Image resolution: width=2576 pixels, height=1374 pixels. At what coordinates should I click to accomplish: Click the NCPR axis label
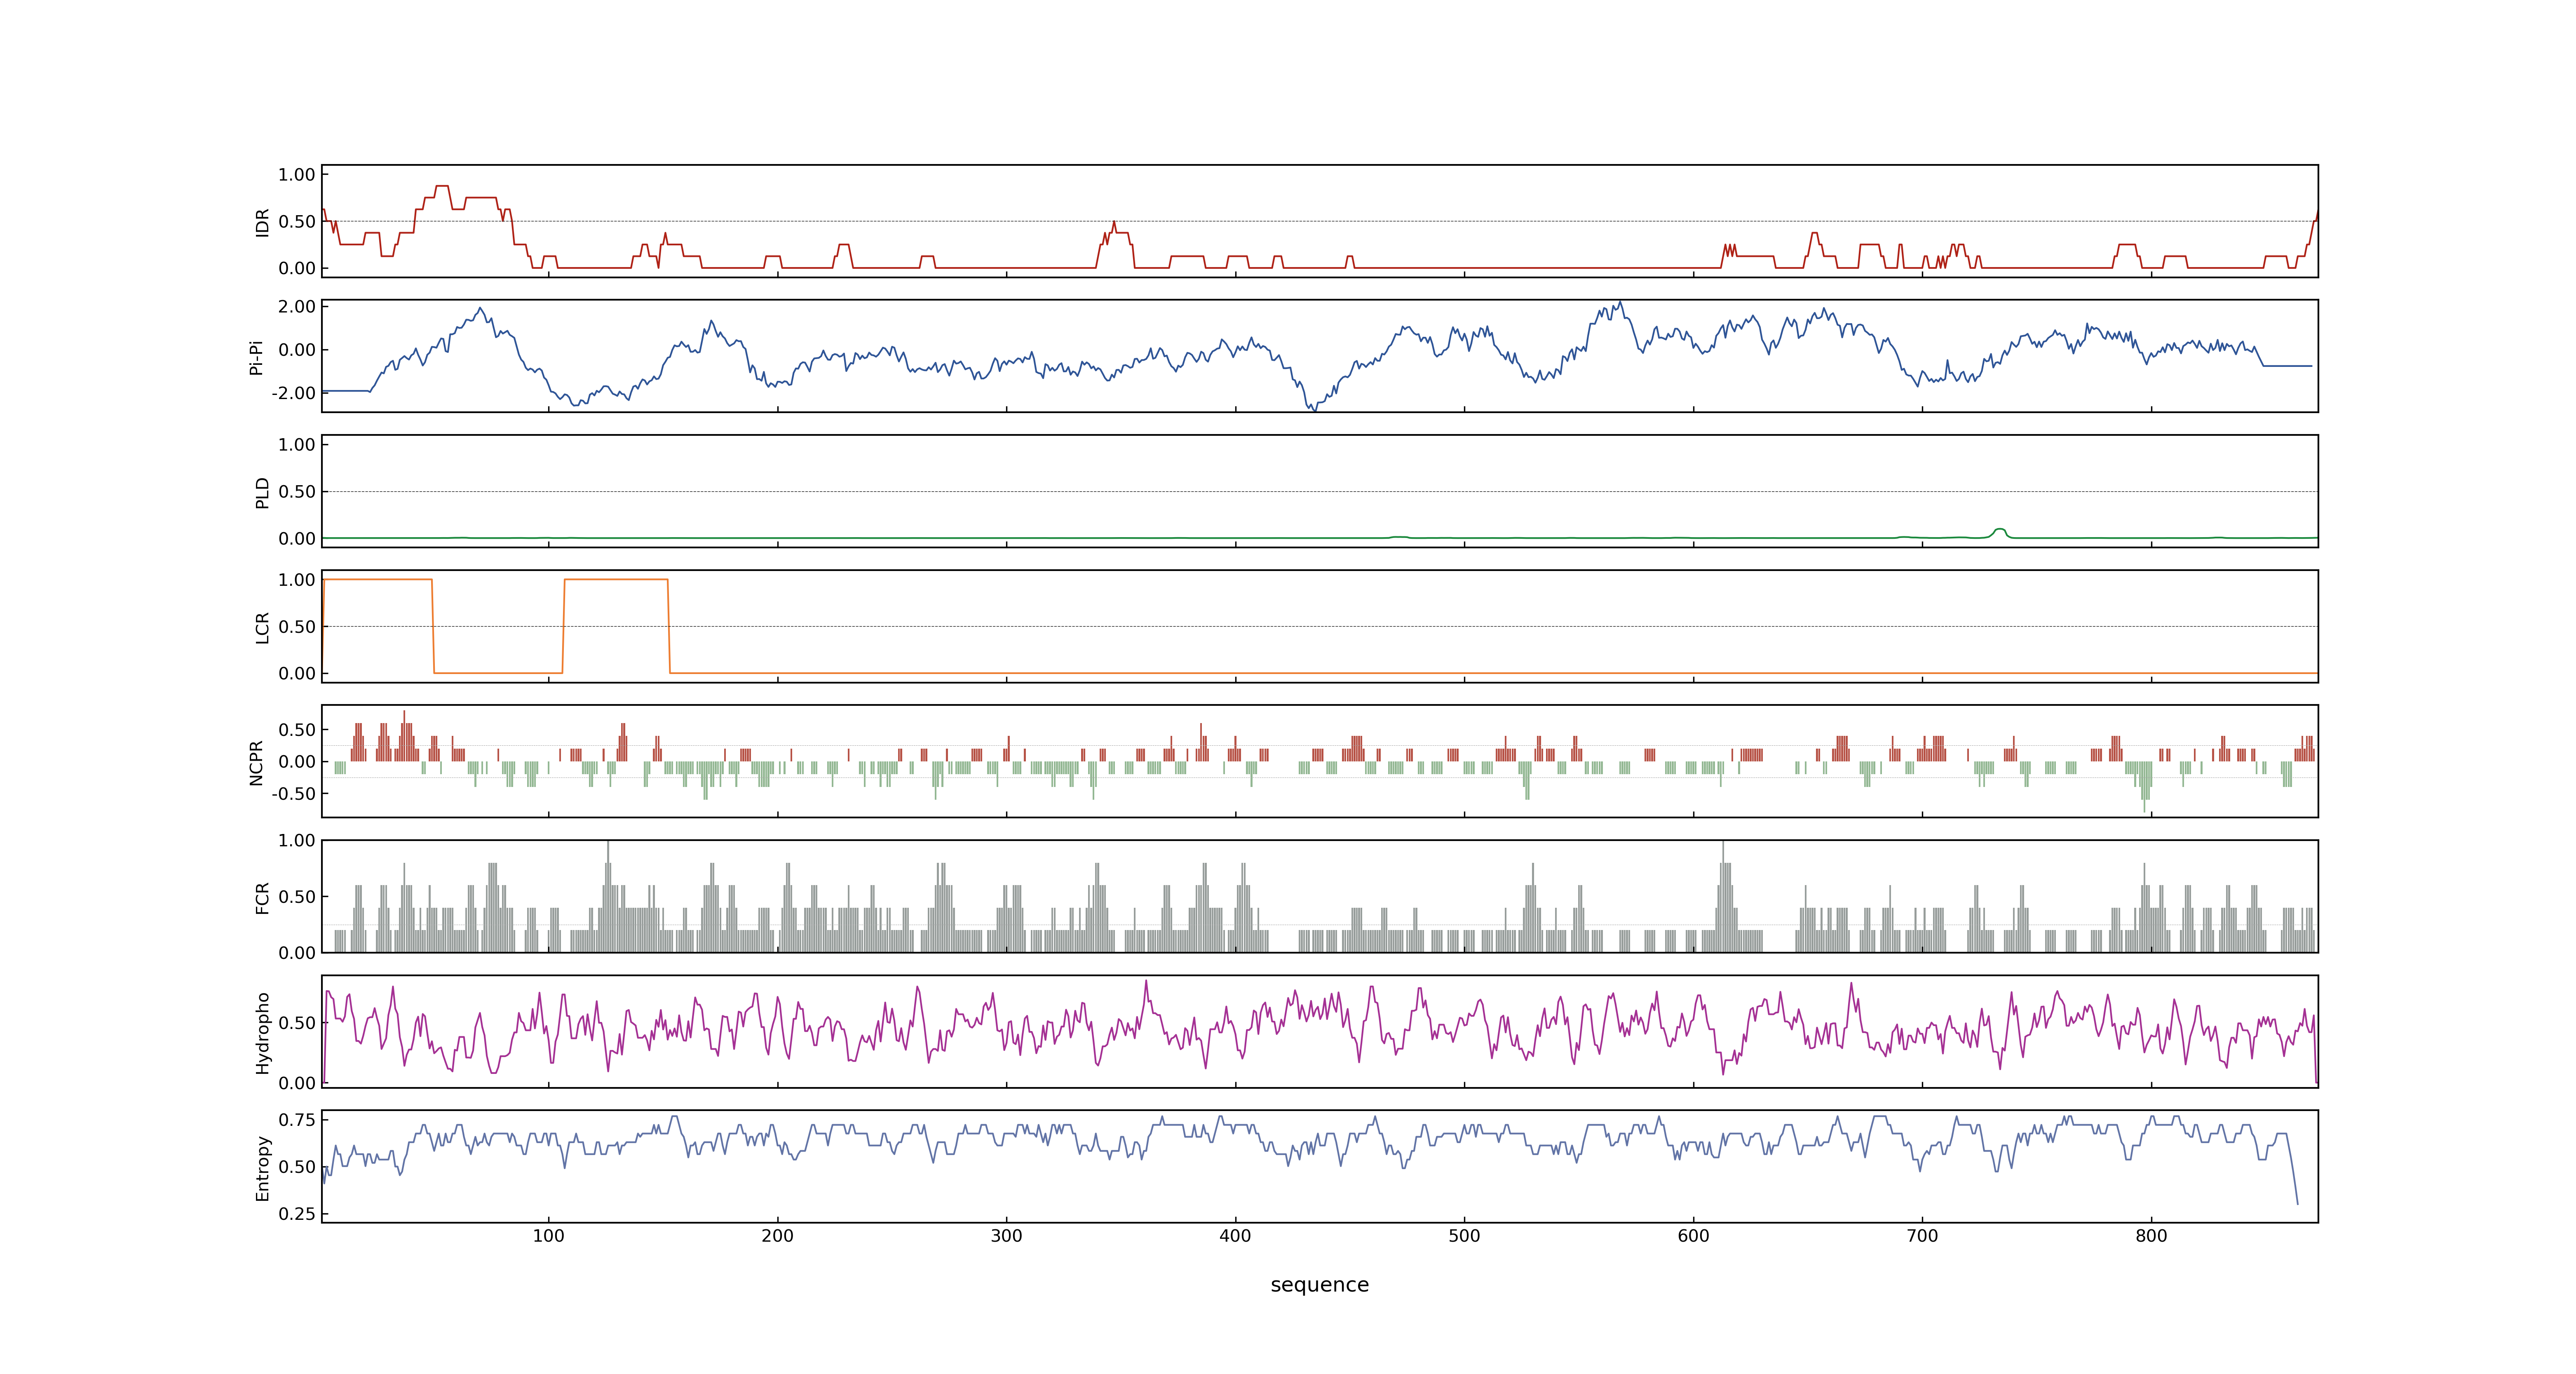pos(256,763)
